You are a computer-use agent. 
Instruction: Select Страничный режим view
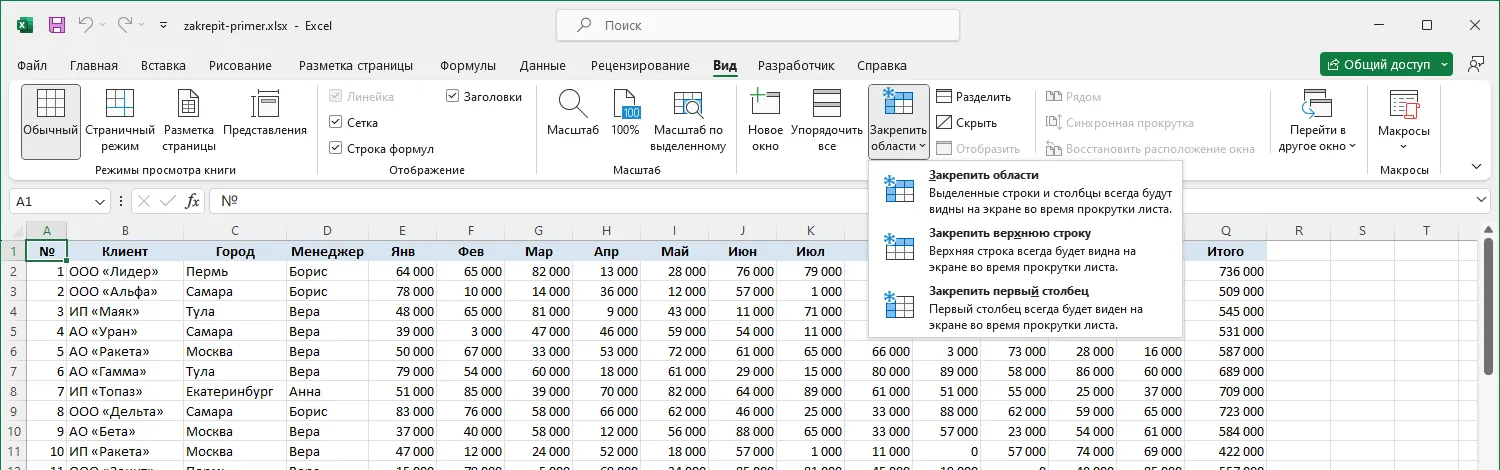(x=120, y=121)
